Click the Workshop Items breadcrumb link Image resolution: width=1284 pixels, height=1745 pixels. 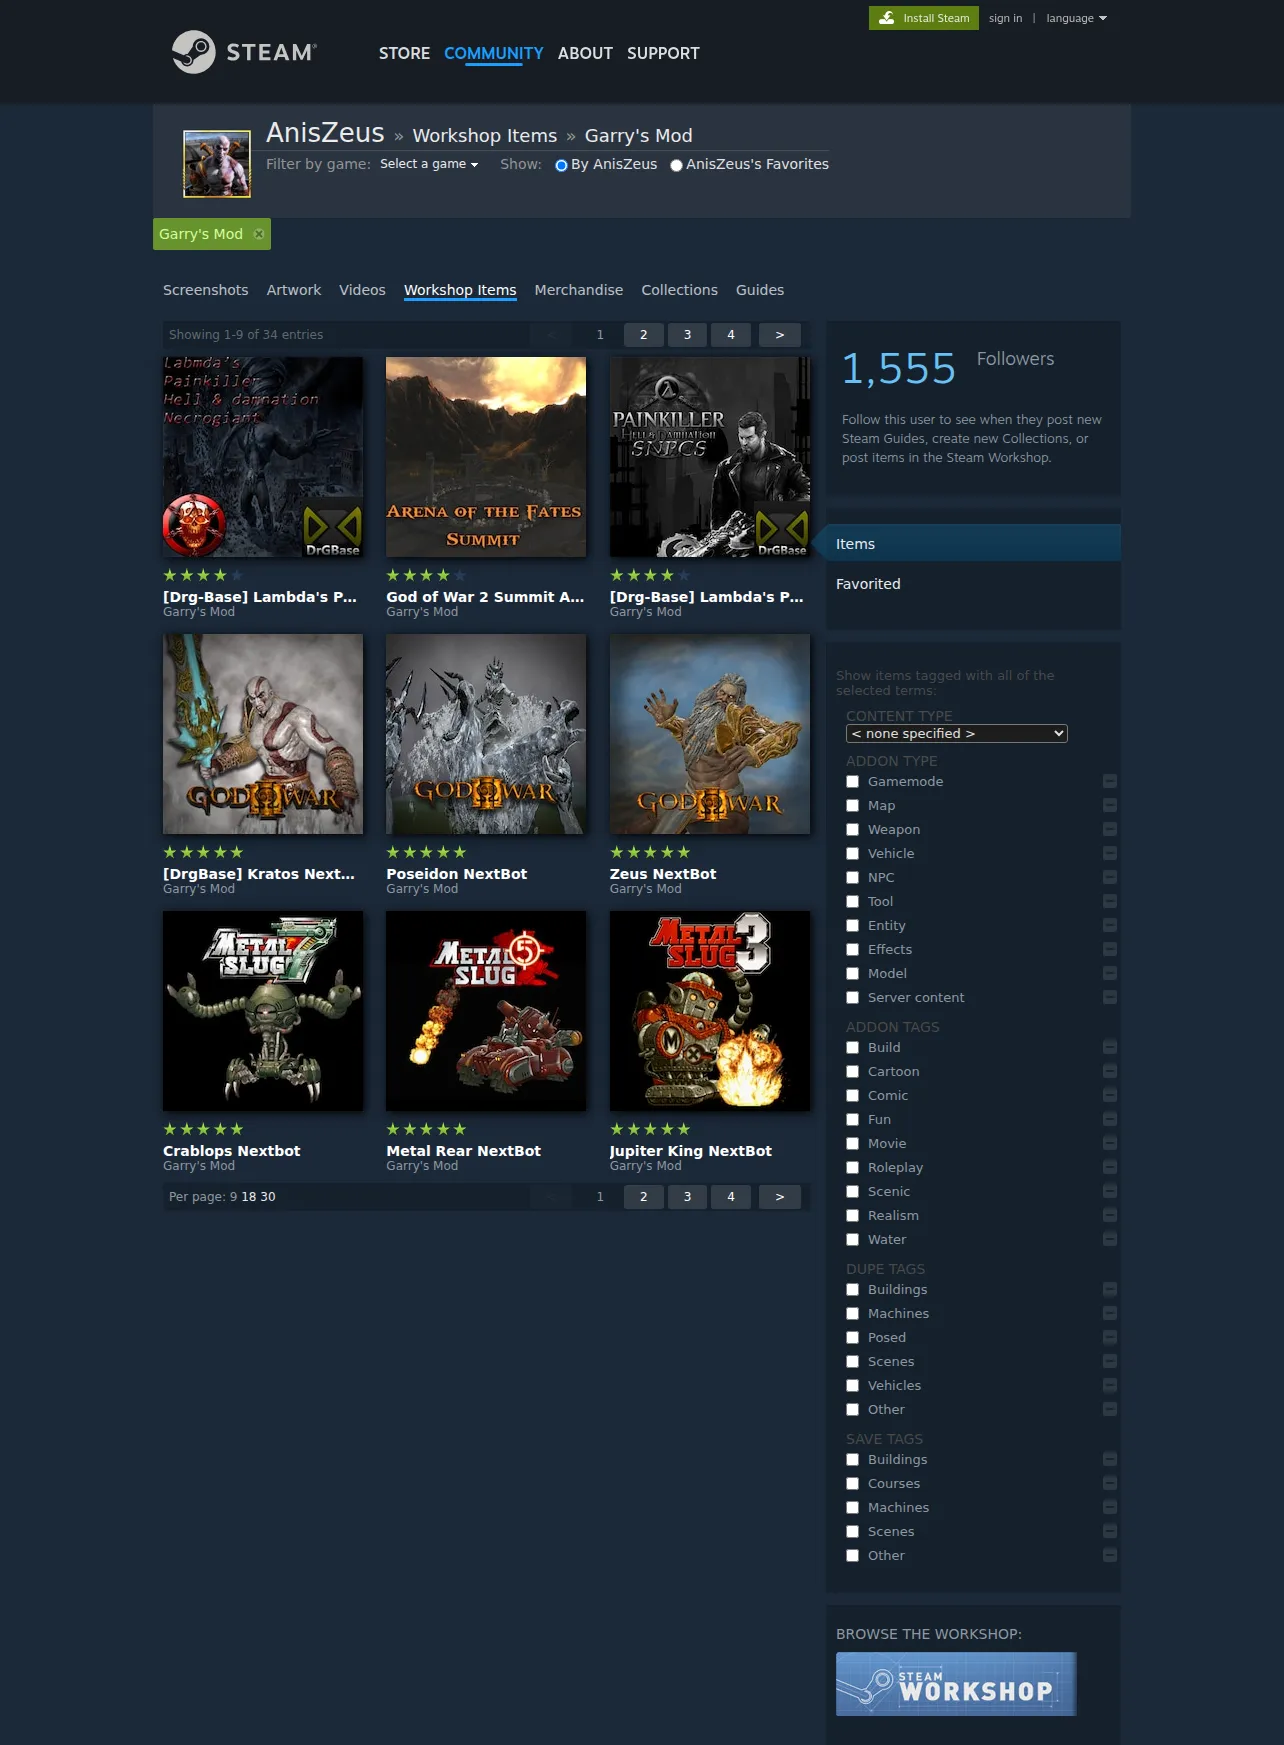[485, 135]
